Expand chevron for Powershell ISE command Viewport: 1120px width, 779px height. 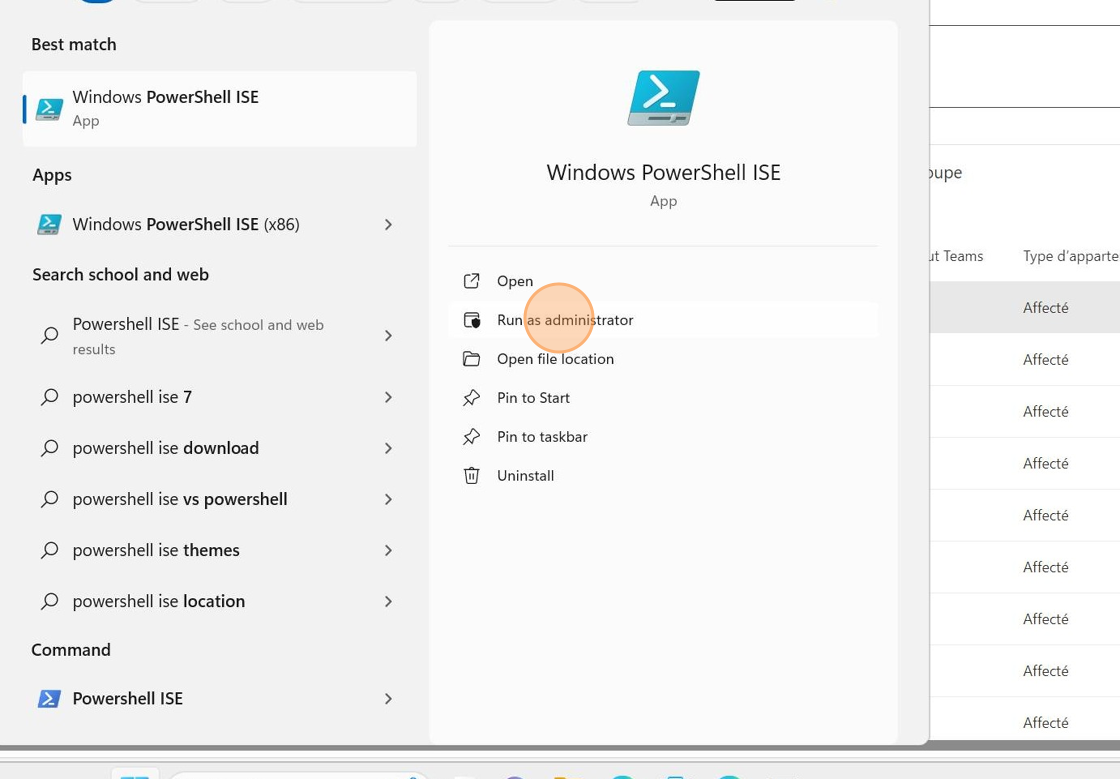coord(388,698)
